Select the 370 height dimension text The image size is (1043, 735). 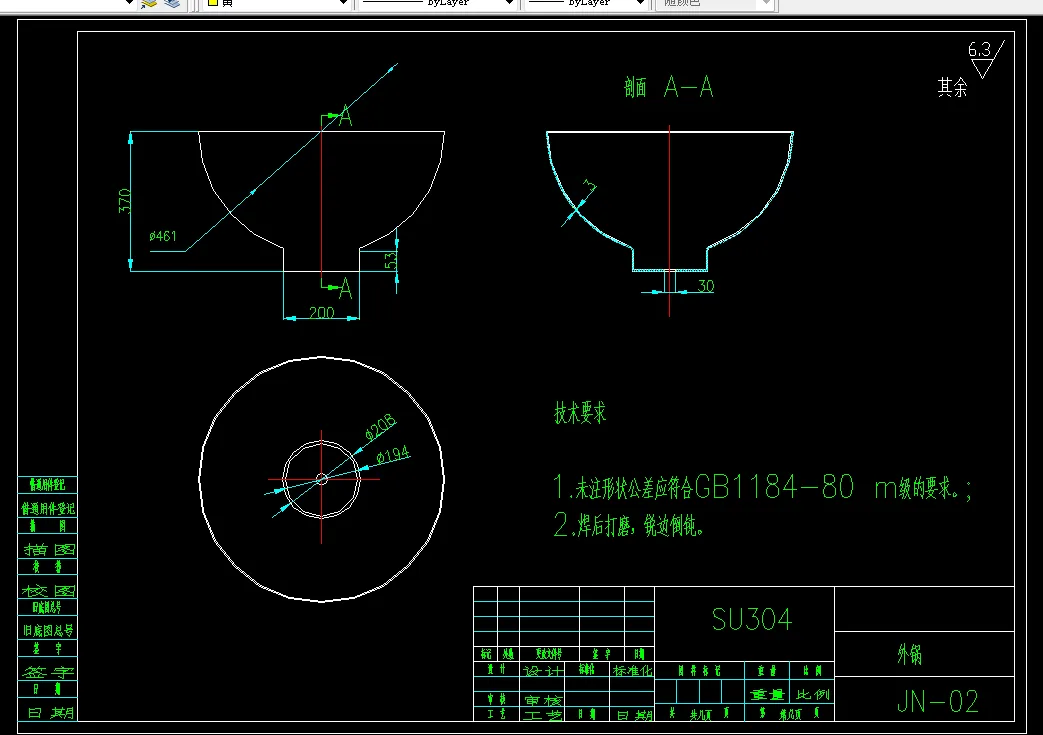coord(124,201)
